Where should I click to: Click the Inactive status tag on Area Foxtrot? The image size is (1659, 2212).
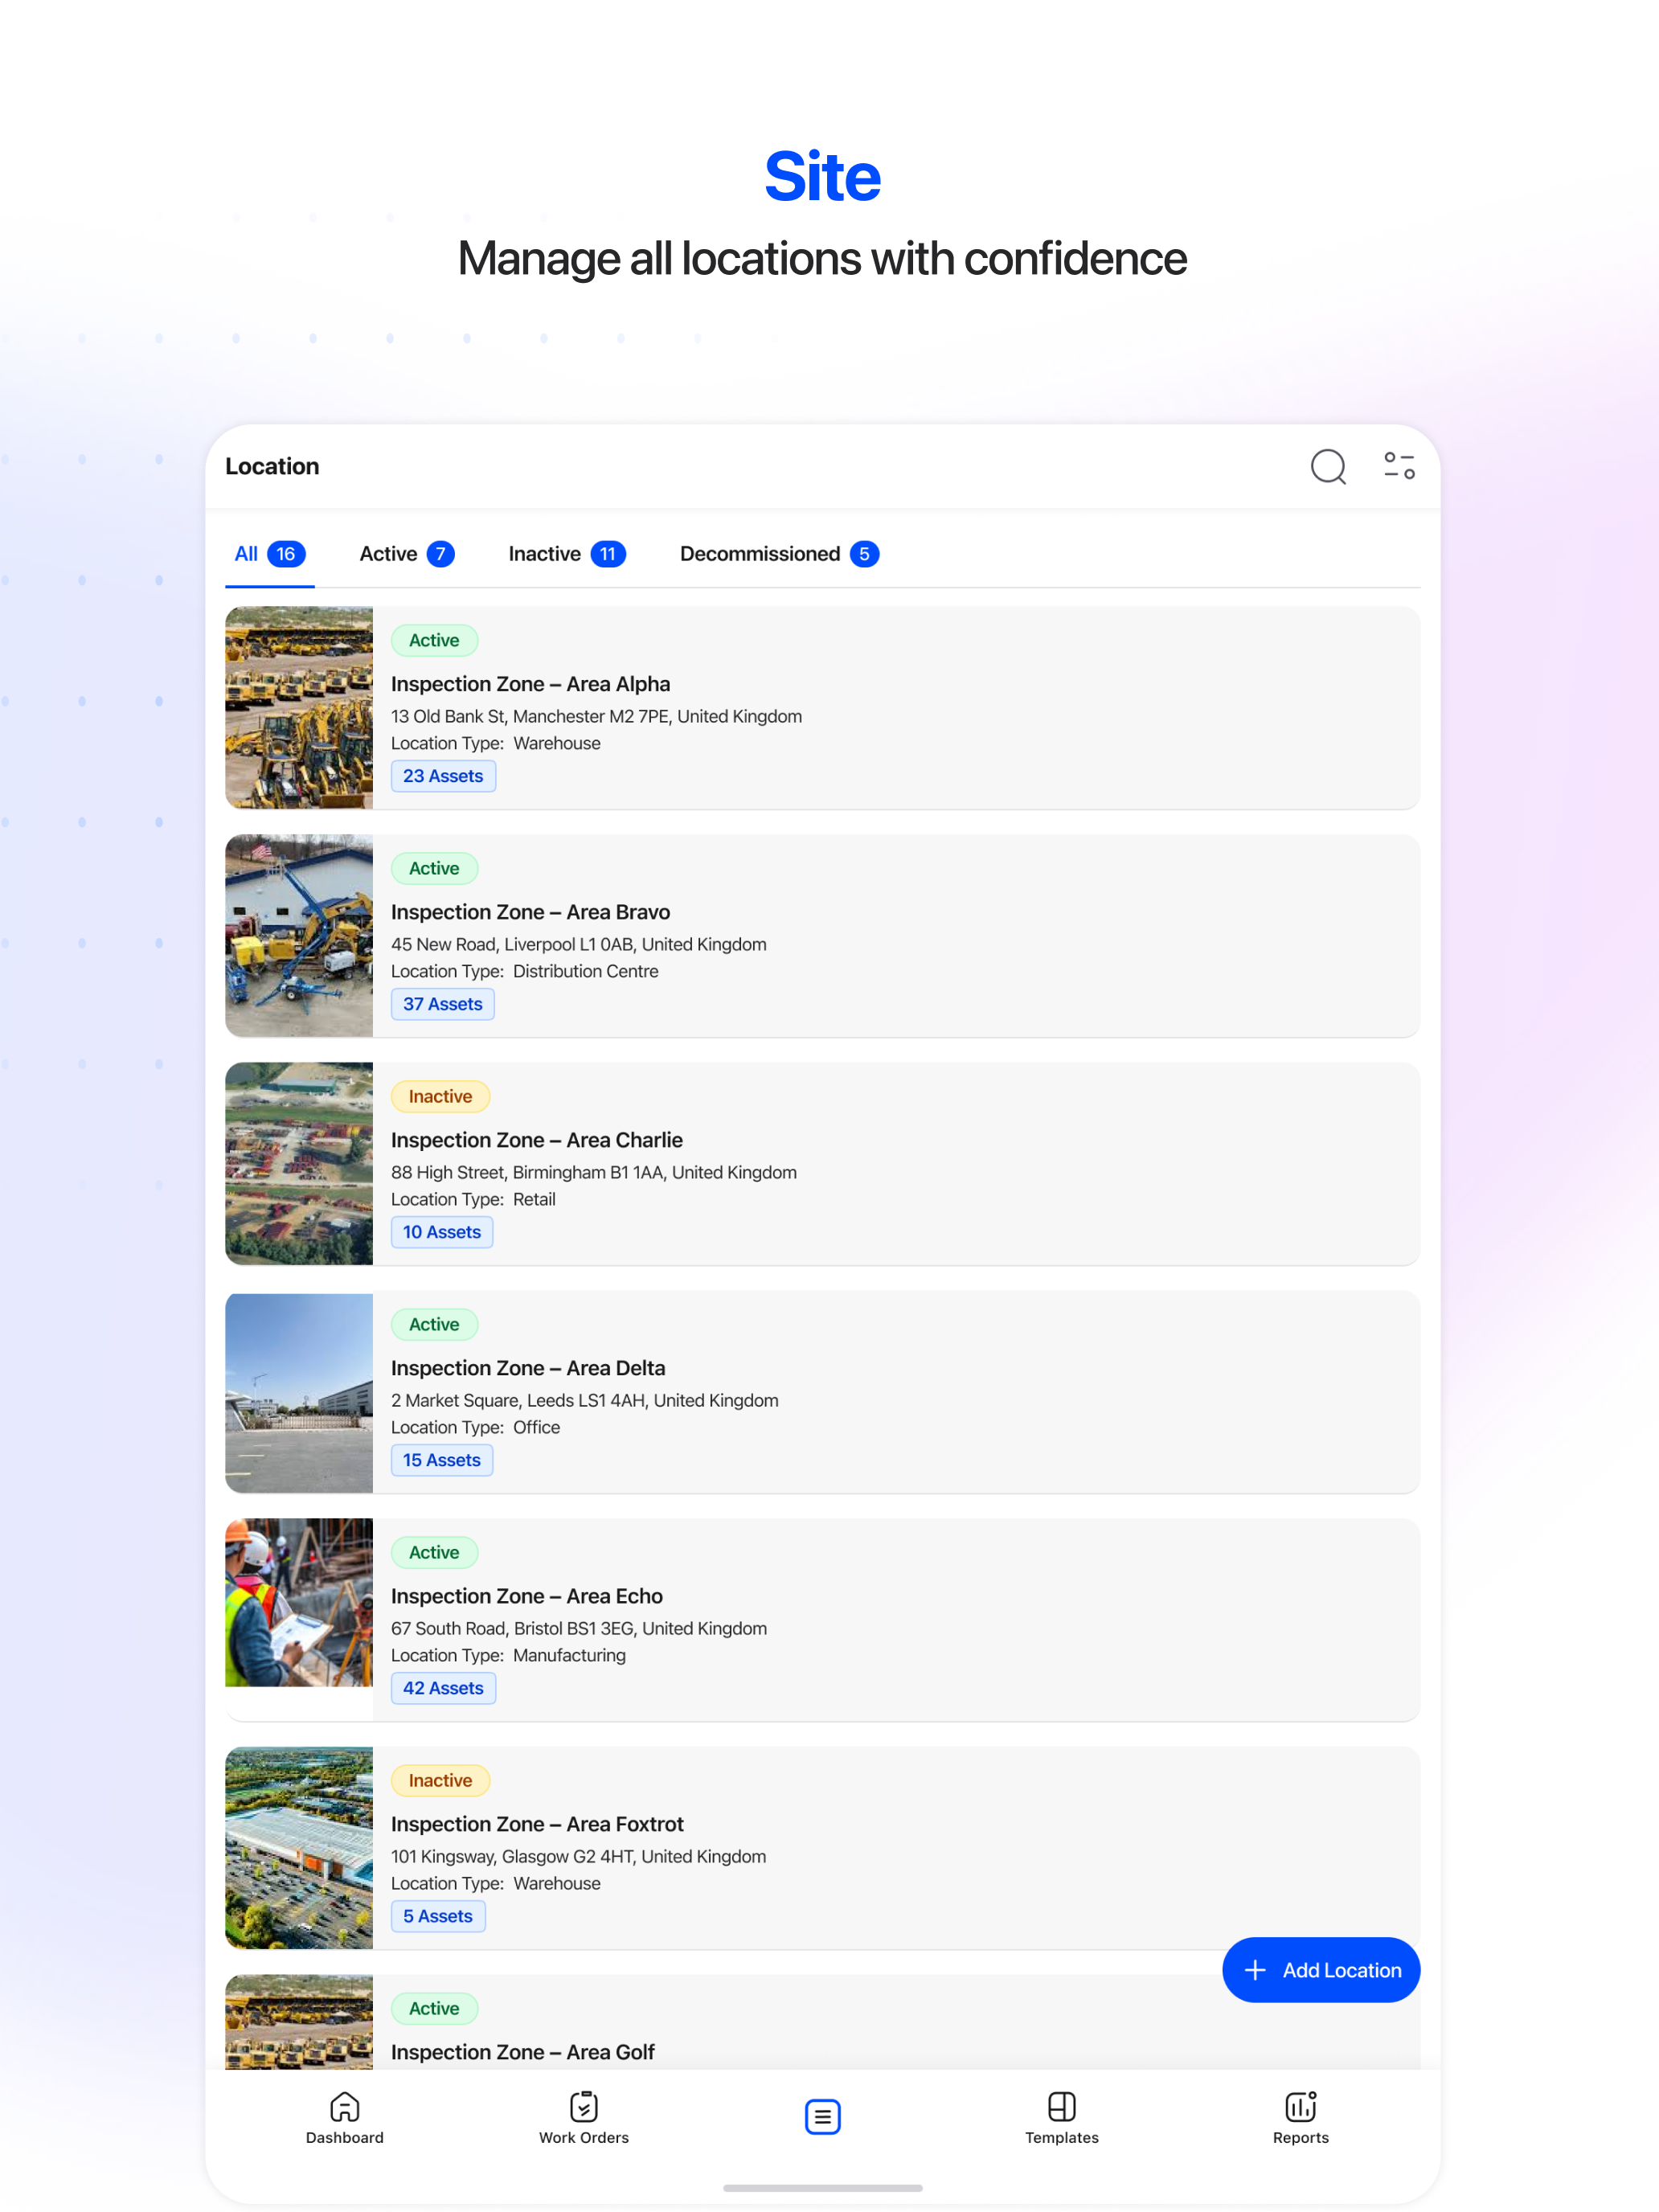[x=440, y=1780]
